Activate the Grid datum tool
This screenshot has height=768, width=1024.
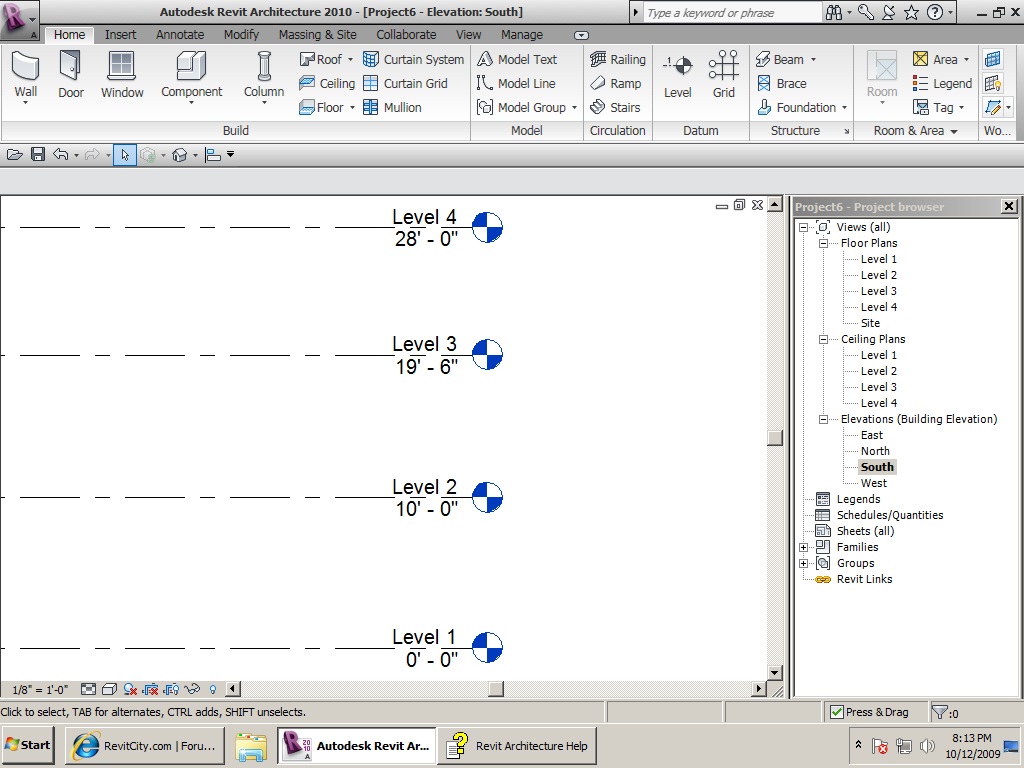(x=724, y=76)
